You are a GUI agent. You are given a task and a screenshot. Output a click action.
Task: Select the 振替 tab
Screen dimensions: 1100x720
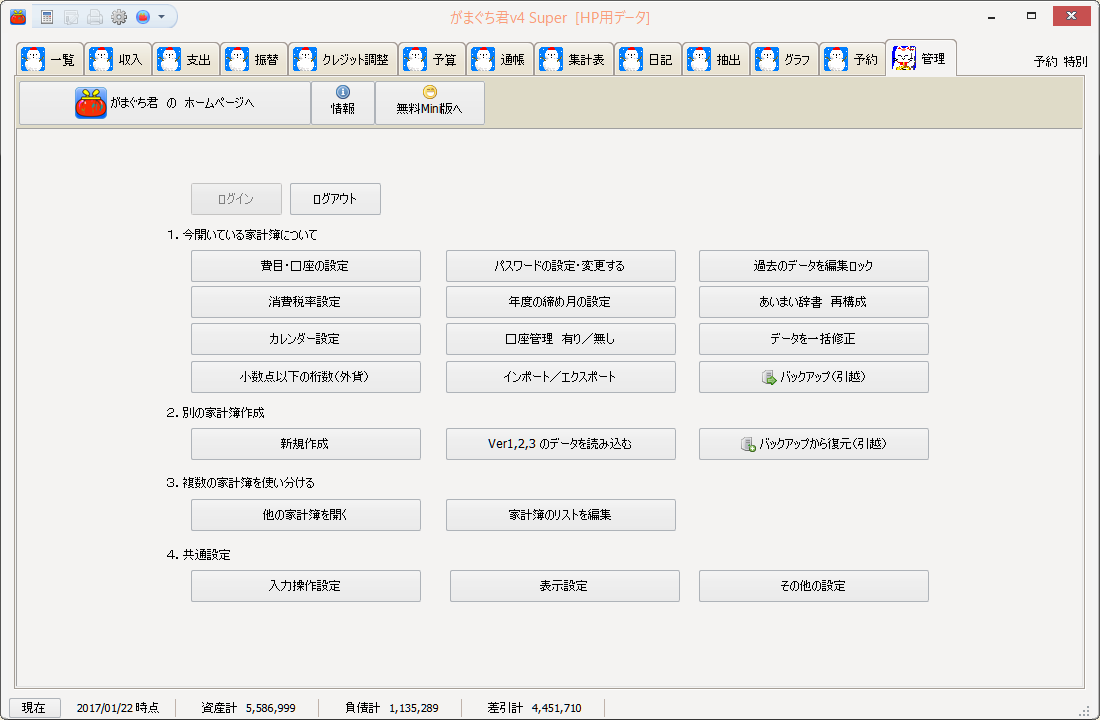pos(254,59)
